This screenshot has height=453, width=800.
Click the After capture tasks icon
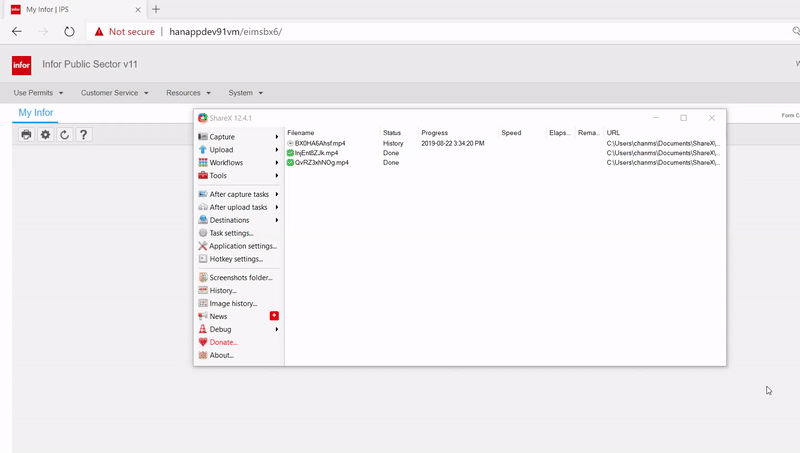click(x=203, y=194)
